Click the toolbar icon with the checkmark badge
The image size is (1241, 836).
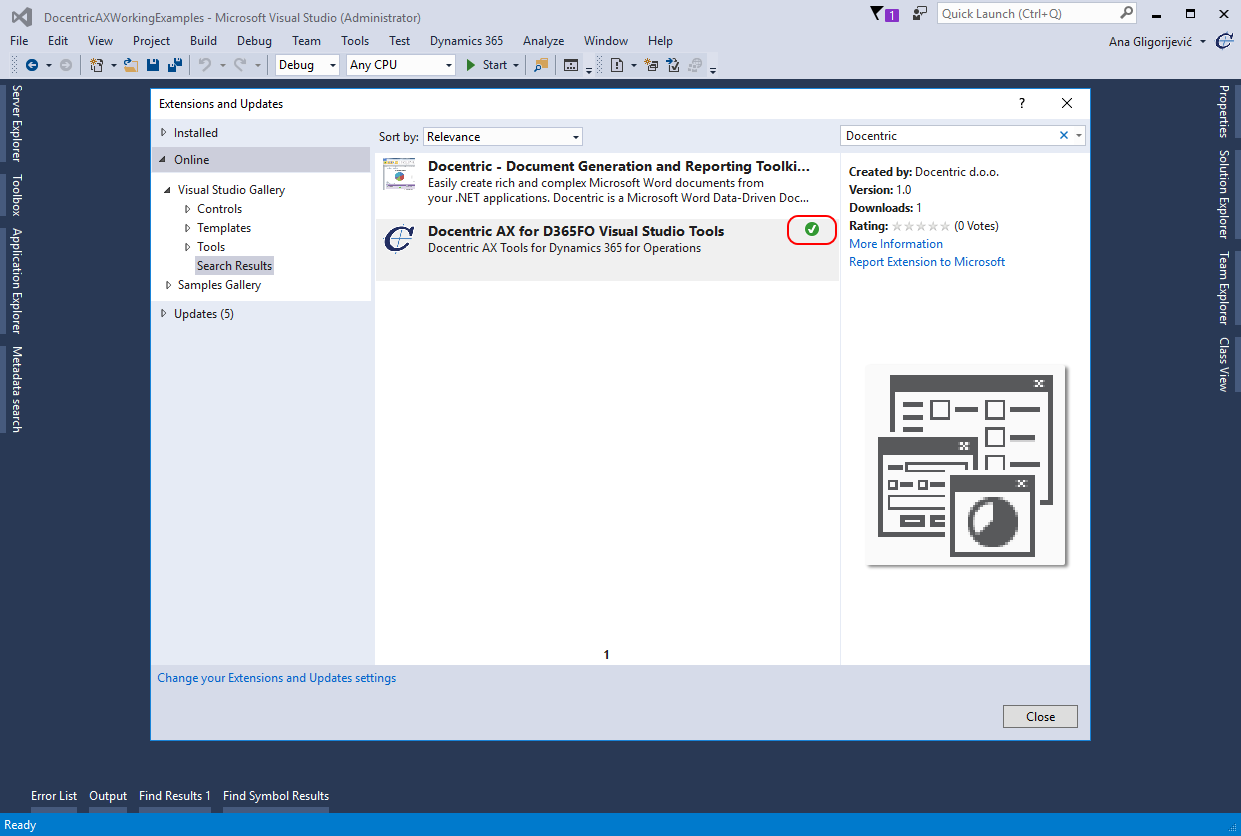pyautogui.click(x=673, y=65)
